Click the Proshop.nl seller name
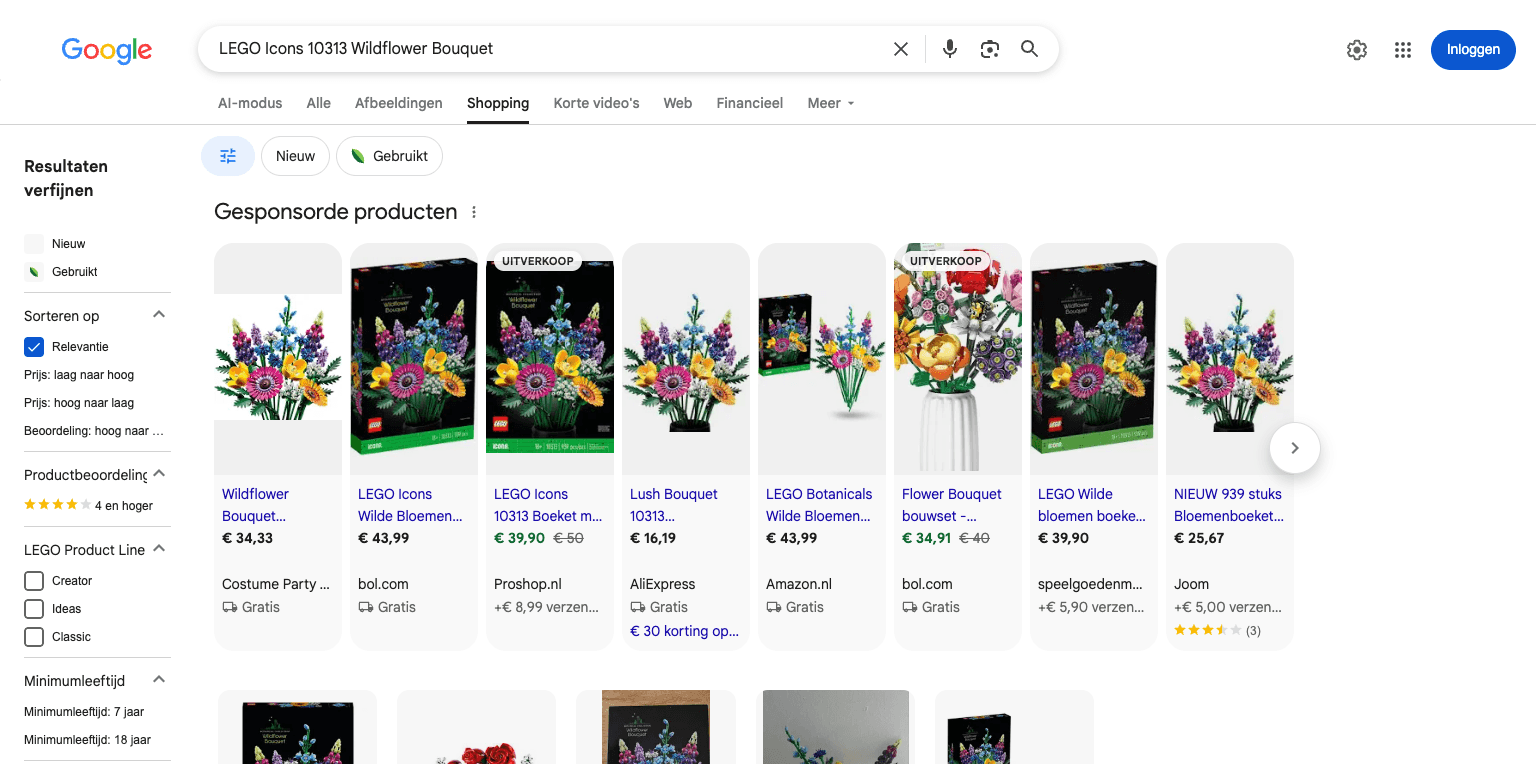Screen dimensions: 1536x764 (528, 584)
